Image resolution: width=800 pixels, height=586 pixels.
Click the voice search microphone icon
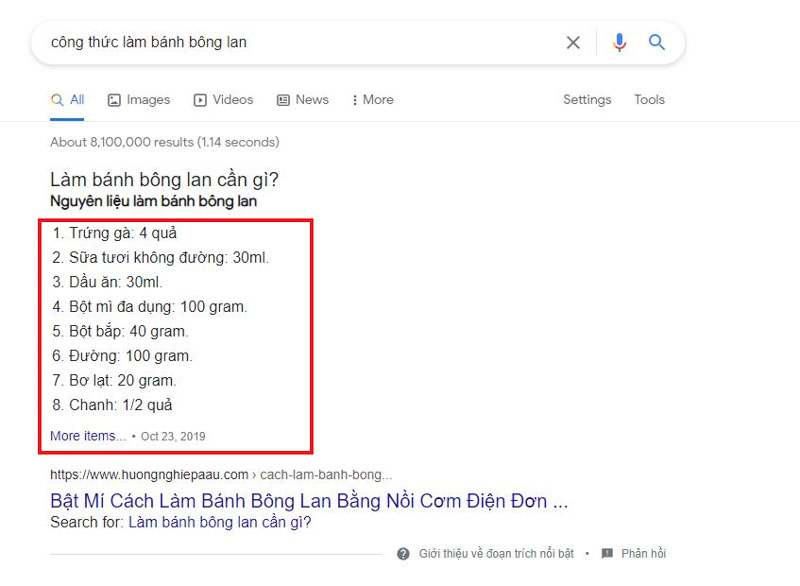[x=618, y=42]
